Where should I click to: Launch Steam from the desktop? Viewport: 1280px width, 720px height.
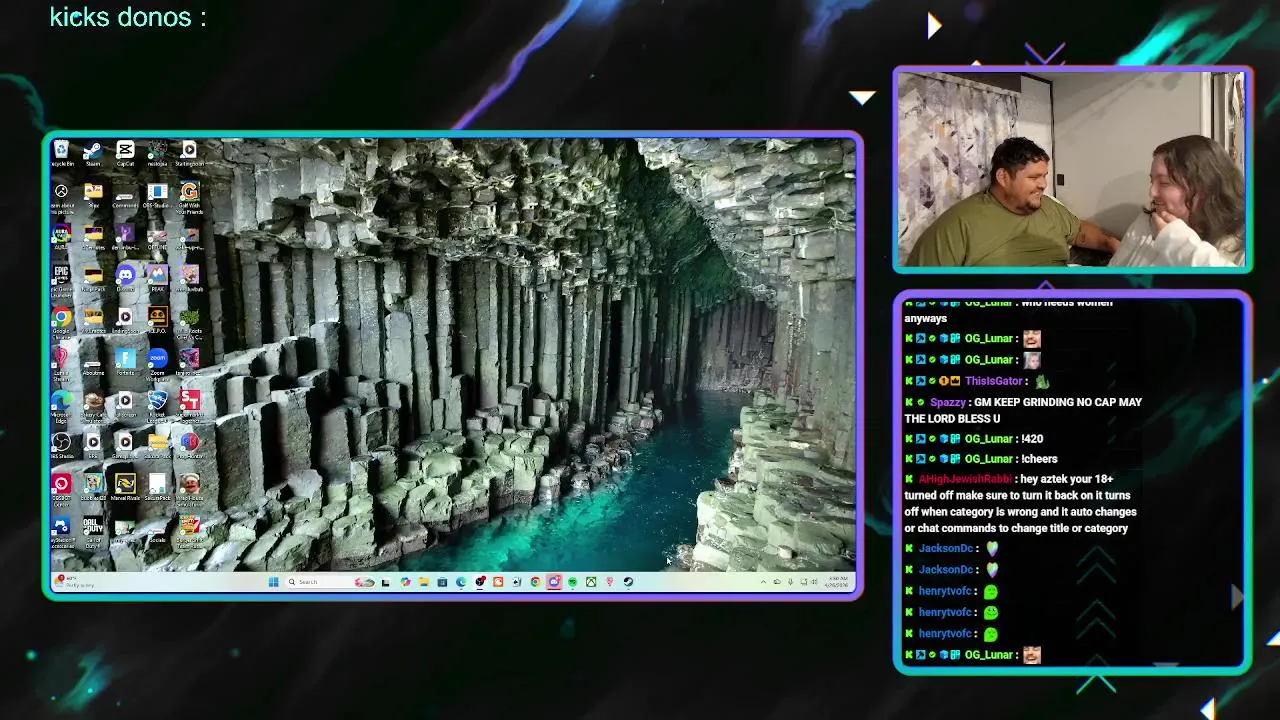[x=93, y=151]
